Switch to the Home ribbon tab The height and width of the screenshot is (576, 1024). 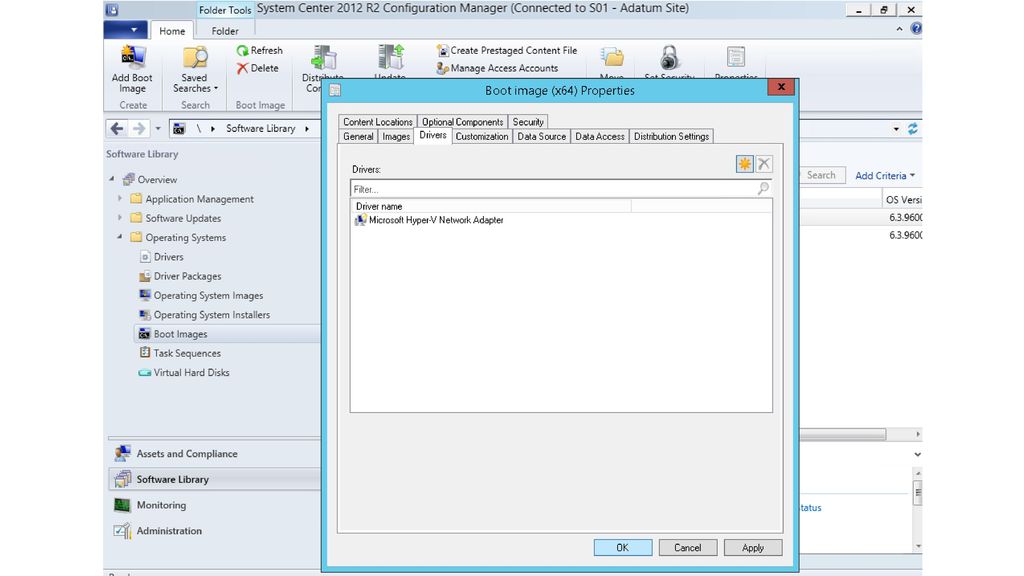tap(172, 31)
